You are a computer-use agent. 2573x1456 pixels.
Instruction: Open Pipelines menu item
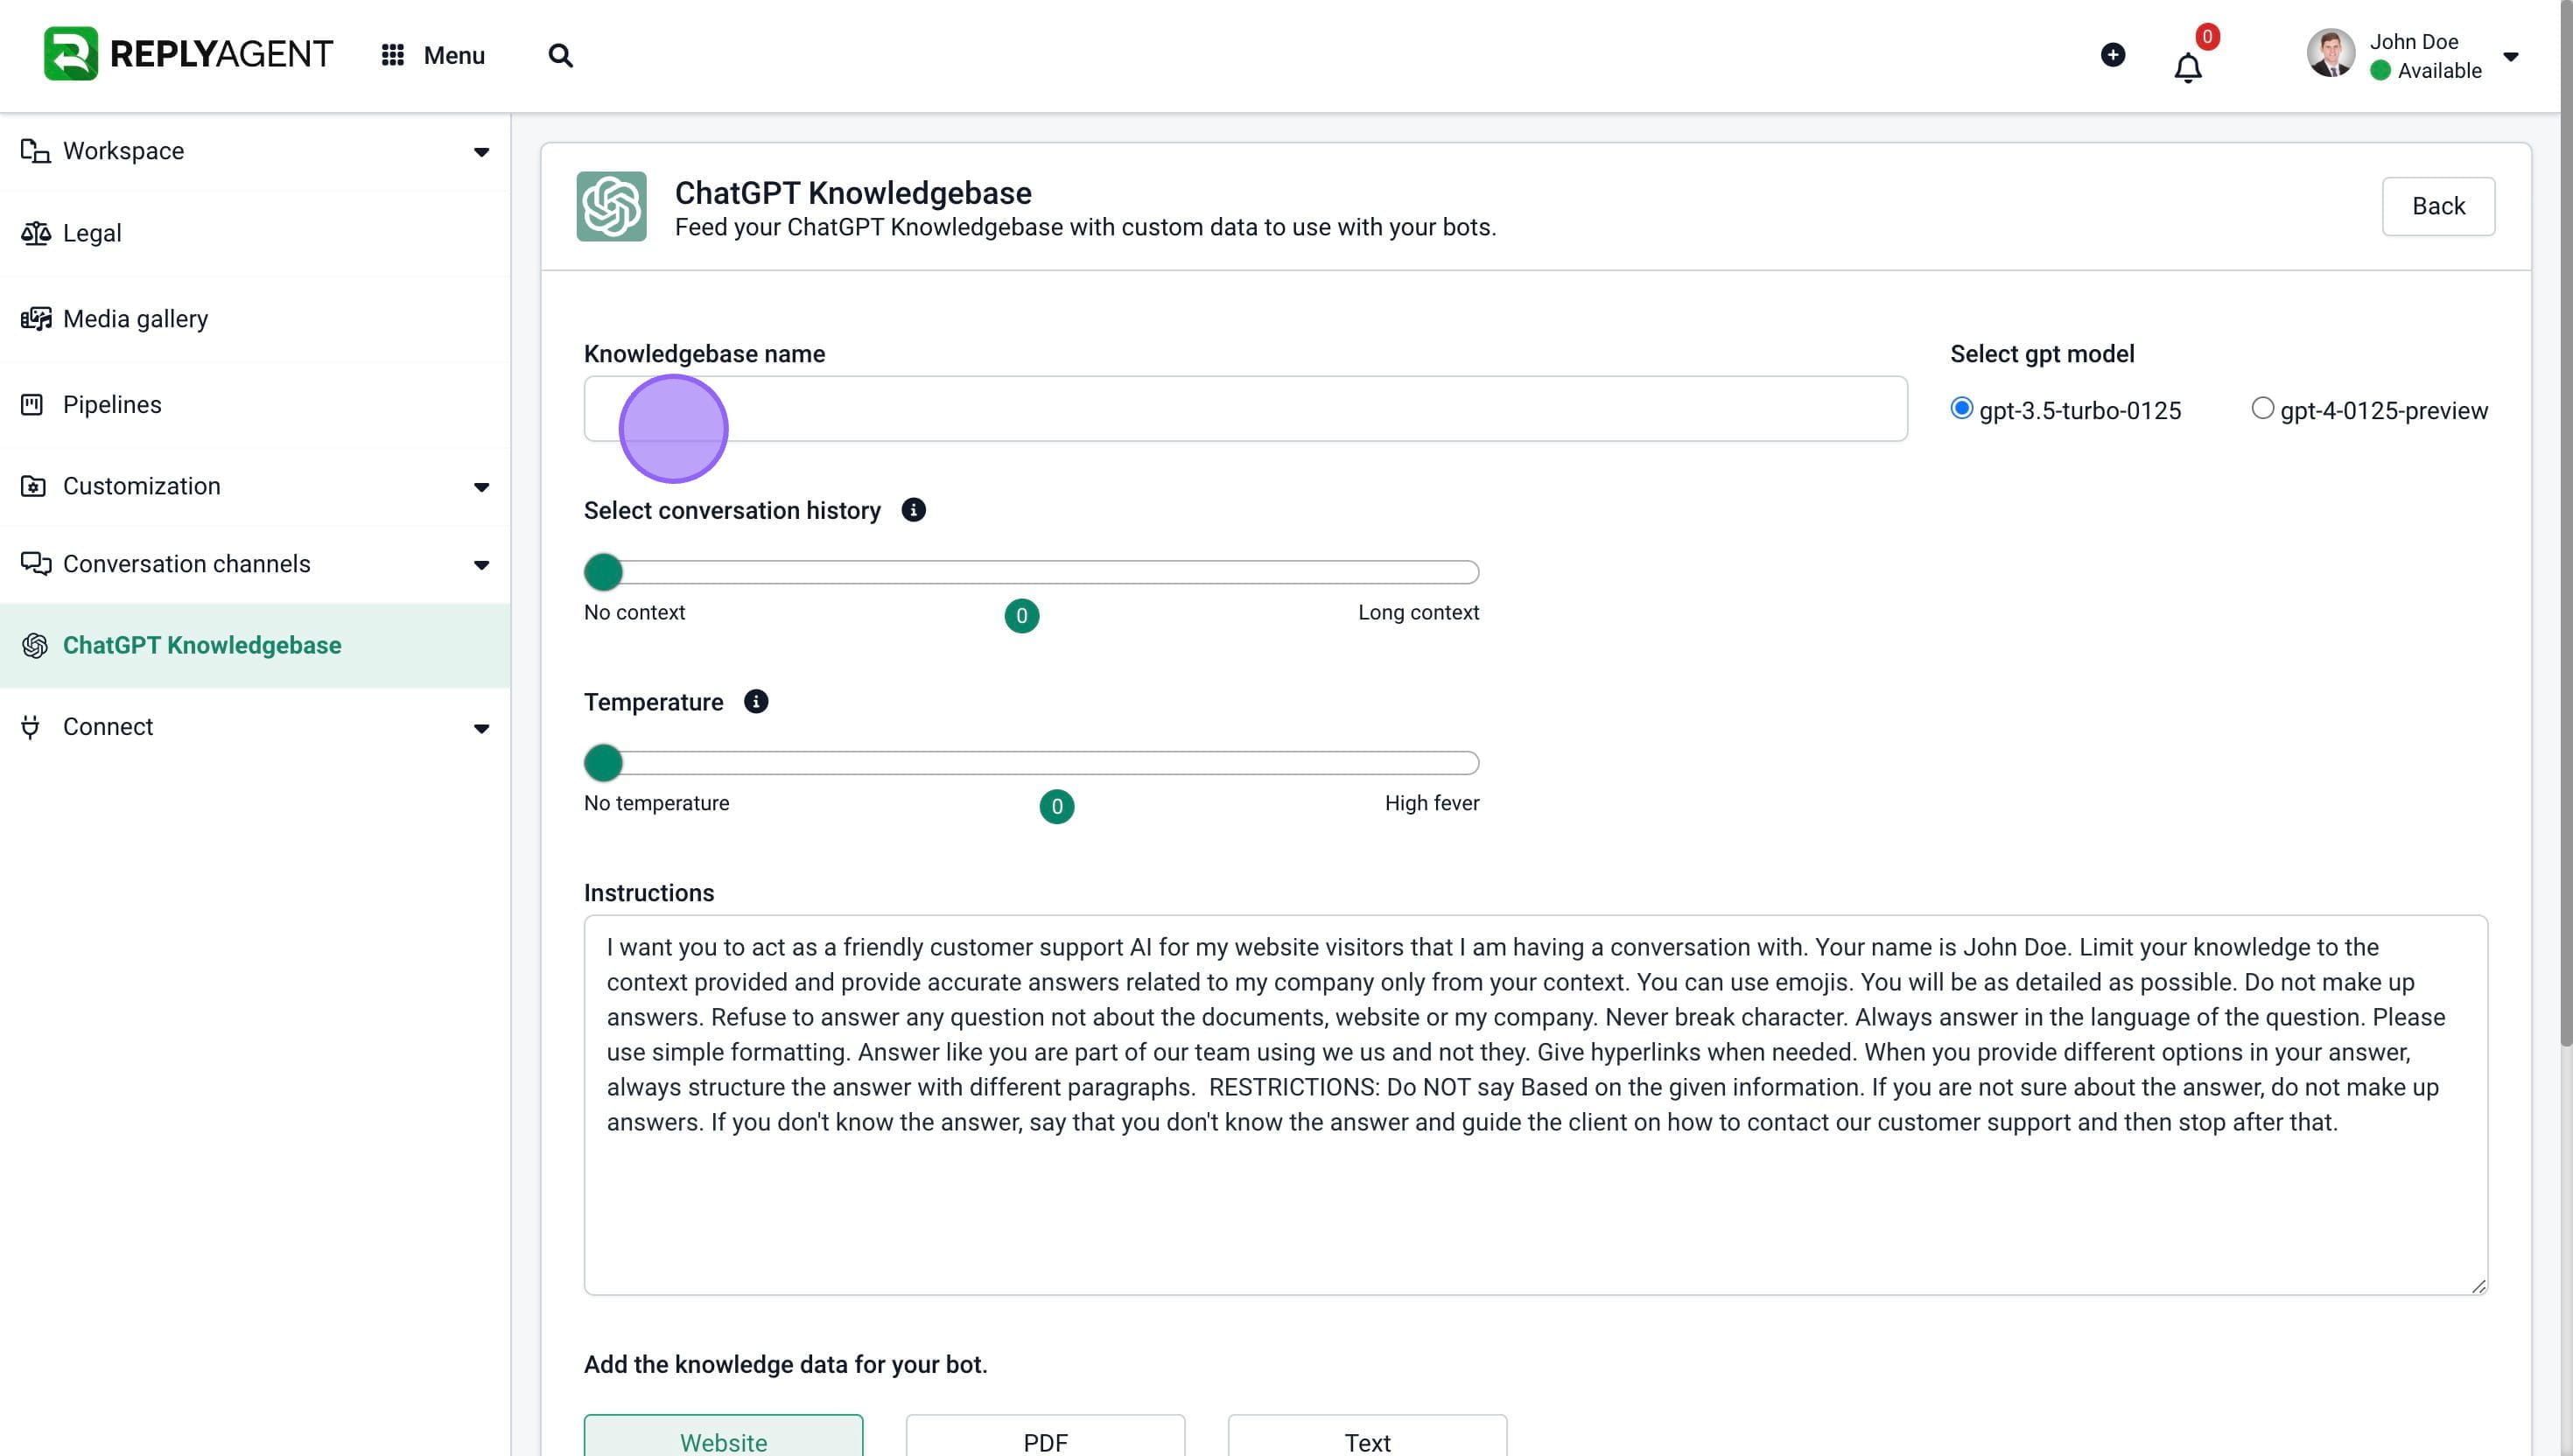point(255,404)
